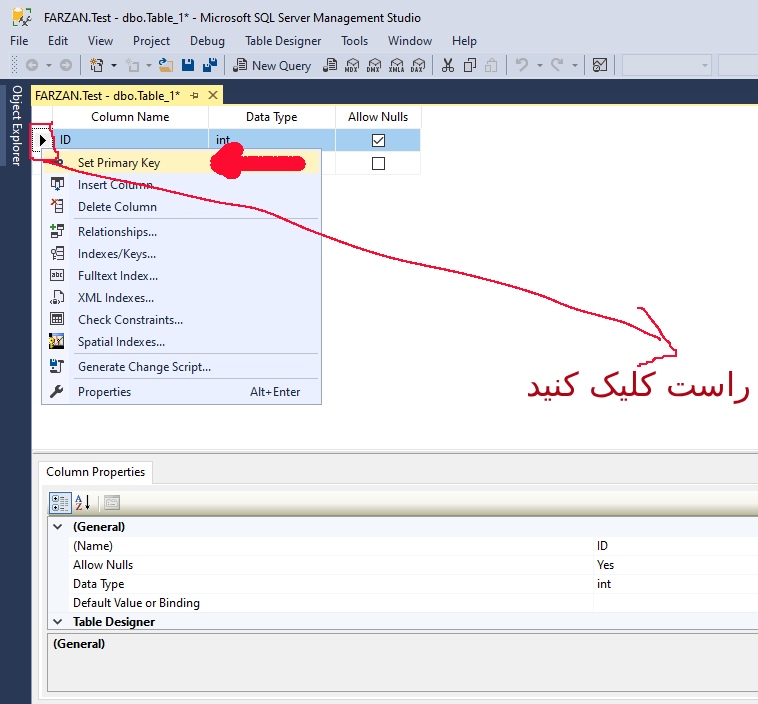Click the int Data Type cell
The height and width of the screenshot is (704, 758).
pos(270,140)
